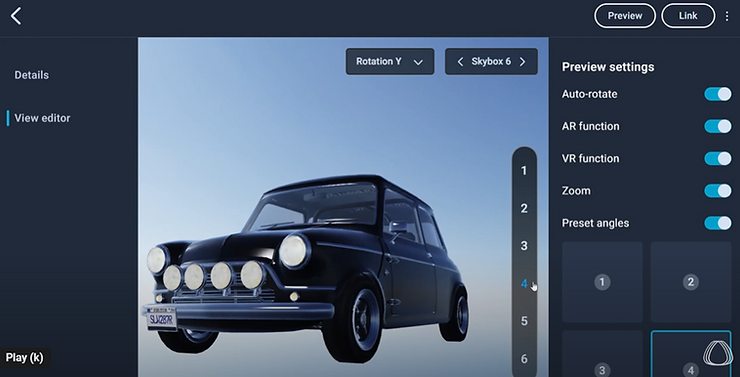The height and width of the screenshot is (377, 740).
Task: Select preset angle 1 in the viewer strip
Action: [x=524, y=171]
